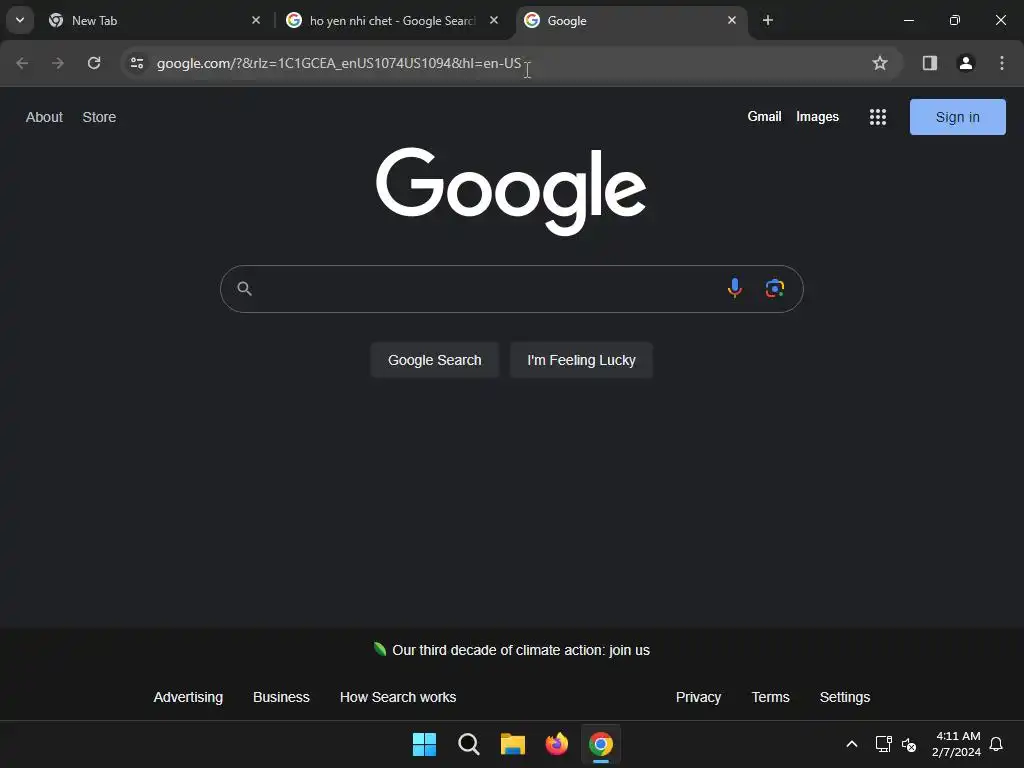Close the active Google tab
The image size is (1024, 768).
click(732, 20)
